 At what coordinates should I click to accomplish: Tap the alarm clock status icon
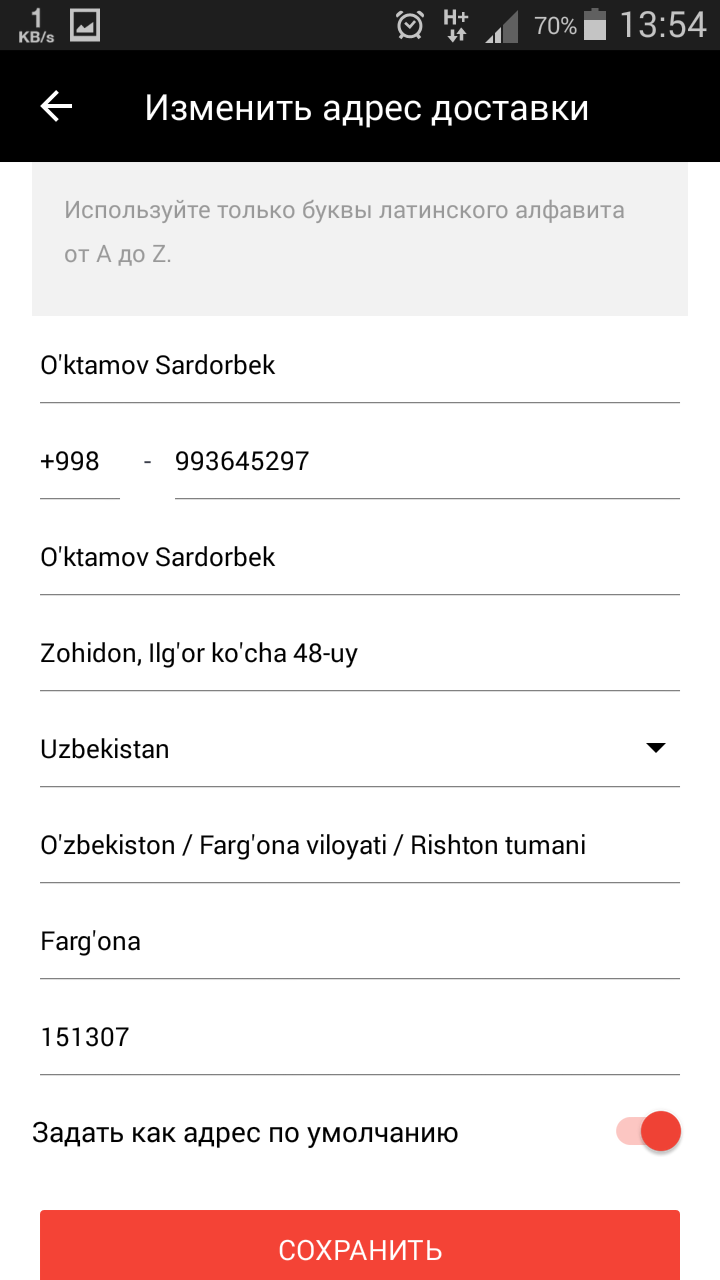[410, 25]
